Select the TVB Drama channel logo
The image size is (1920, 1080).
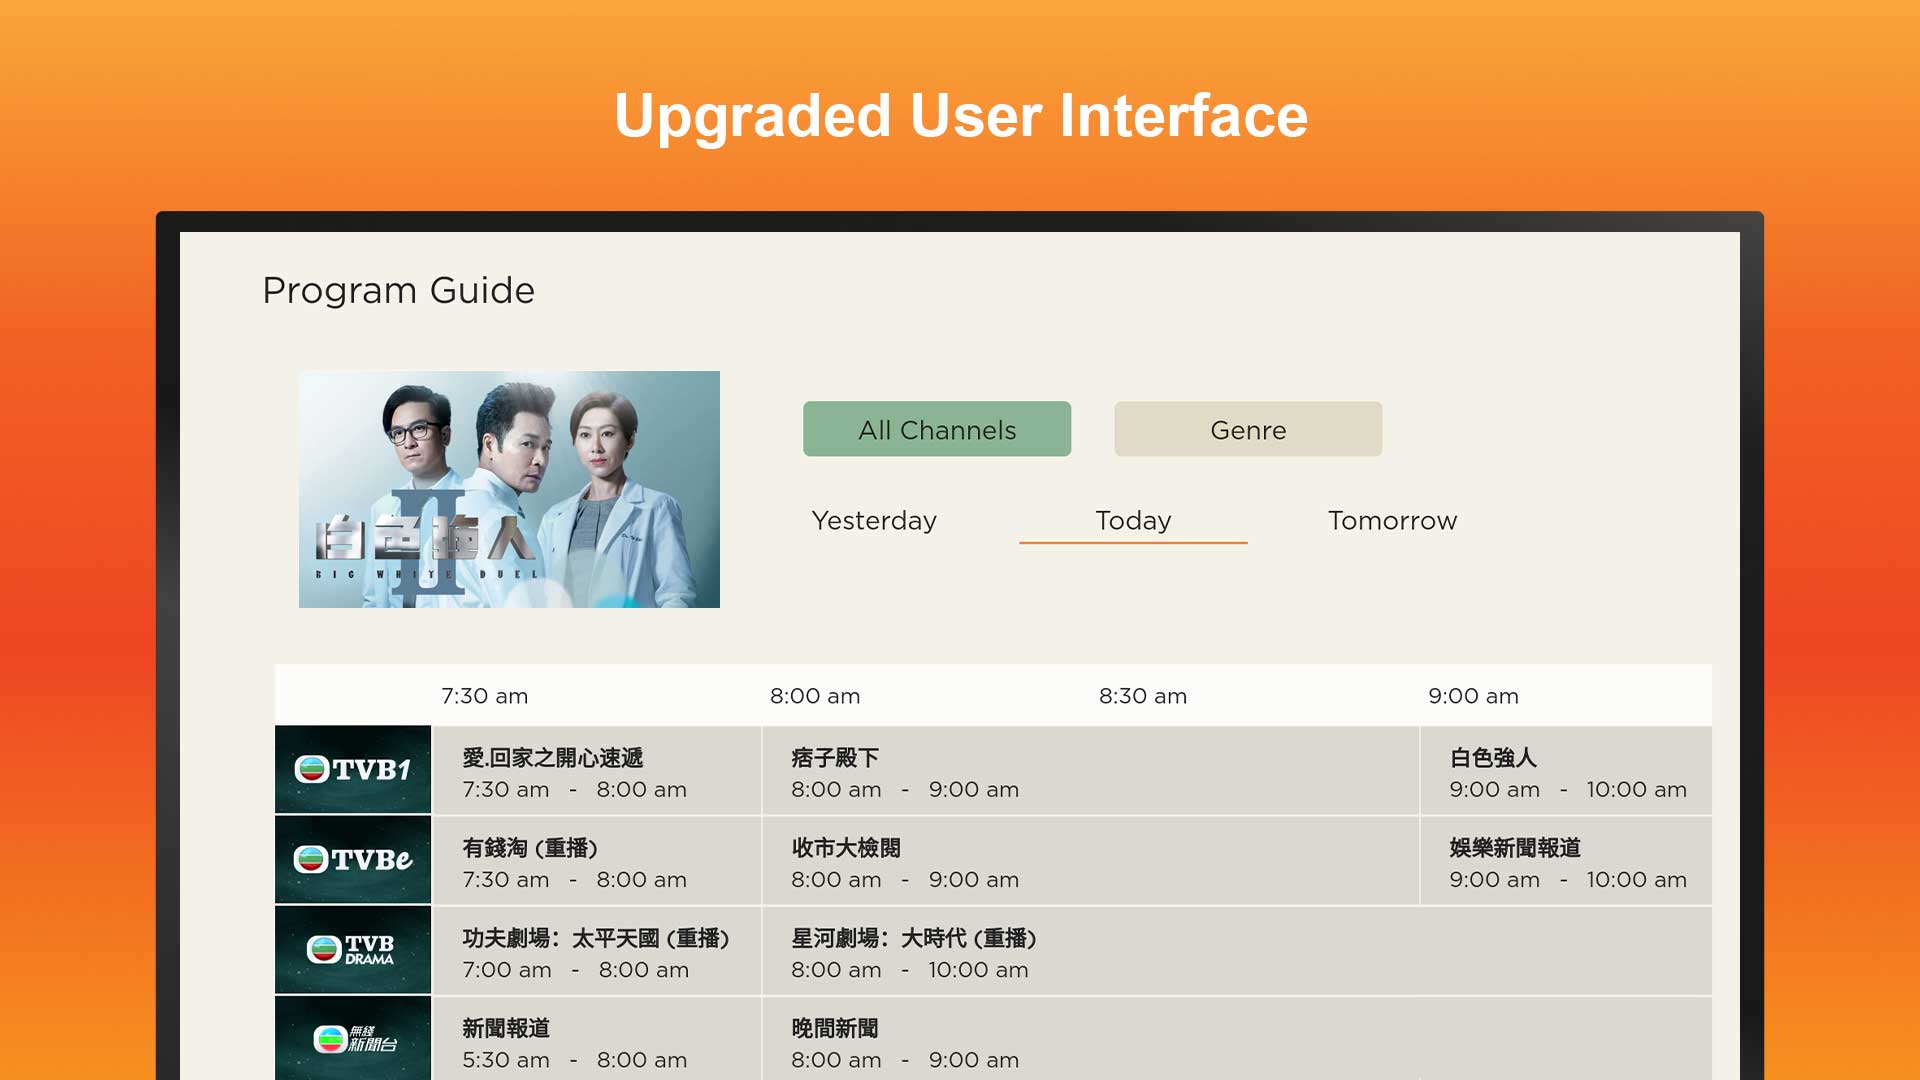pyautogui.click(x=353, y=949)
